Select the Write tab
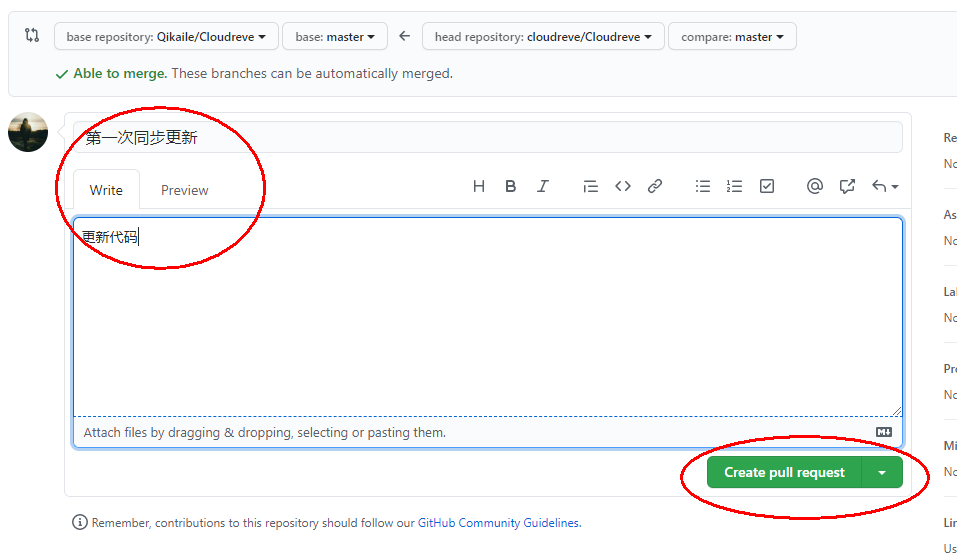This screenshot has height=556, width=957. 106,190
